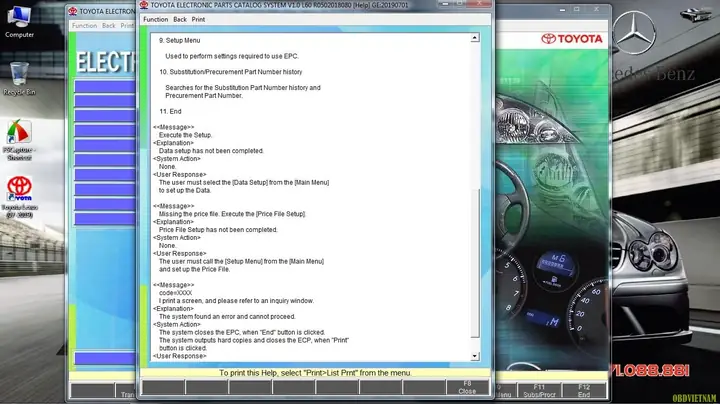Screen dimensions: 720x404
Task: Click F11 Subs/Procr button in background window
Action: 539,391
